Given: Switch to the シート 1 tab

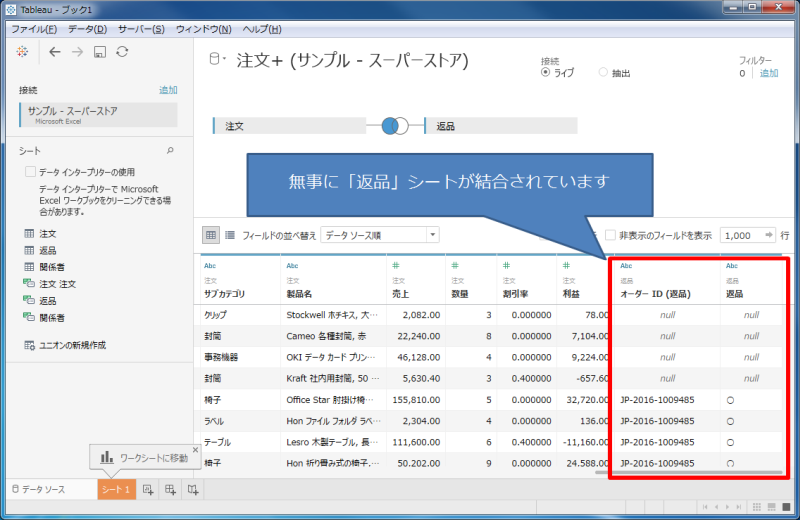Looking at the screenshot, I should [116, 489].
